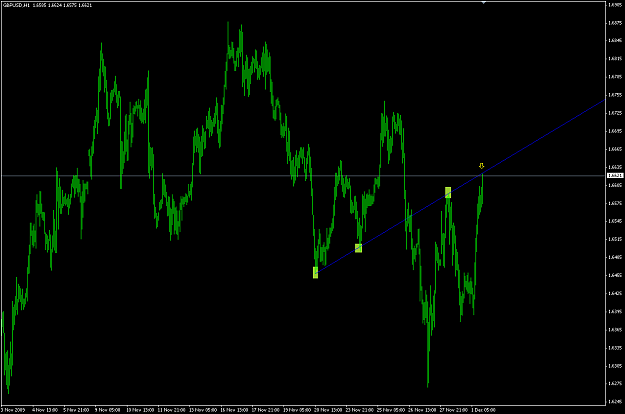
Task: Click the 1.6725 price axis label
Action: pos(615,113)
